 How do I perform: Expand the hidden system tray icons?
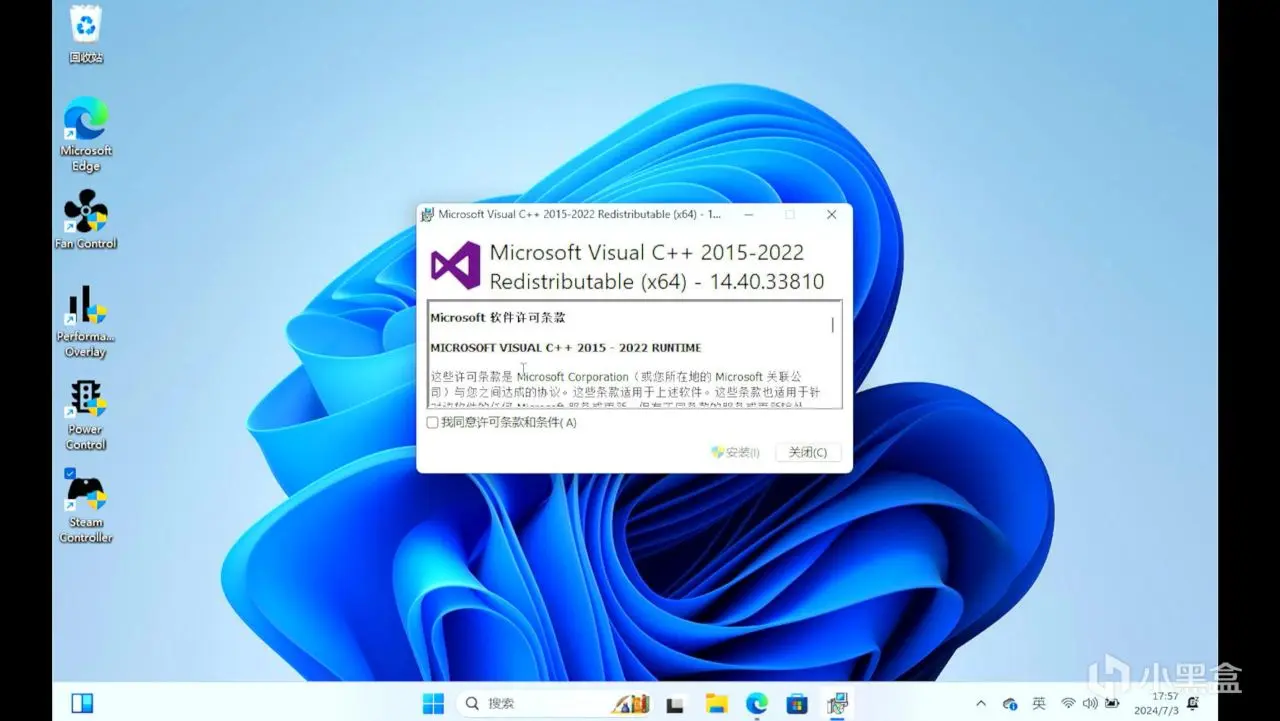click(980, 704)
